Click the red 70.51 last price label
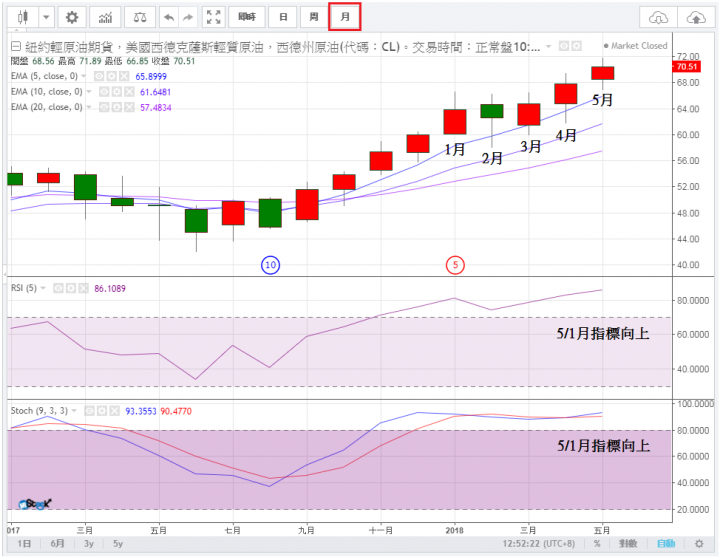The image size is (720, 557). tap(686, 67)
